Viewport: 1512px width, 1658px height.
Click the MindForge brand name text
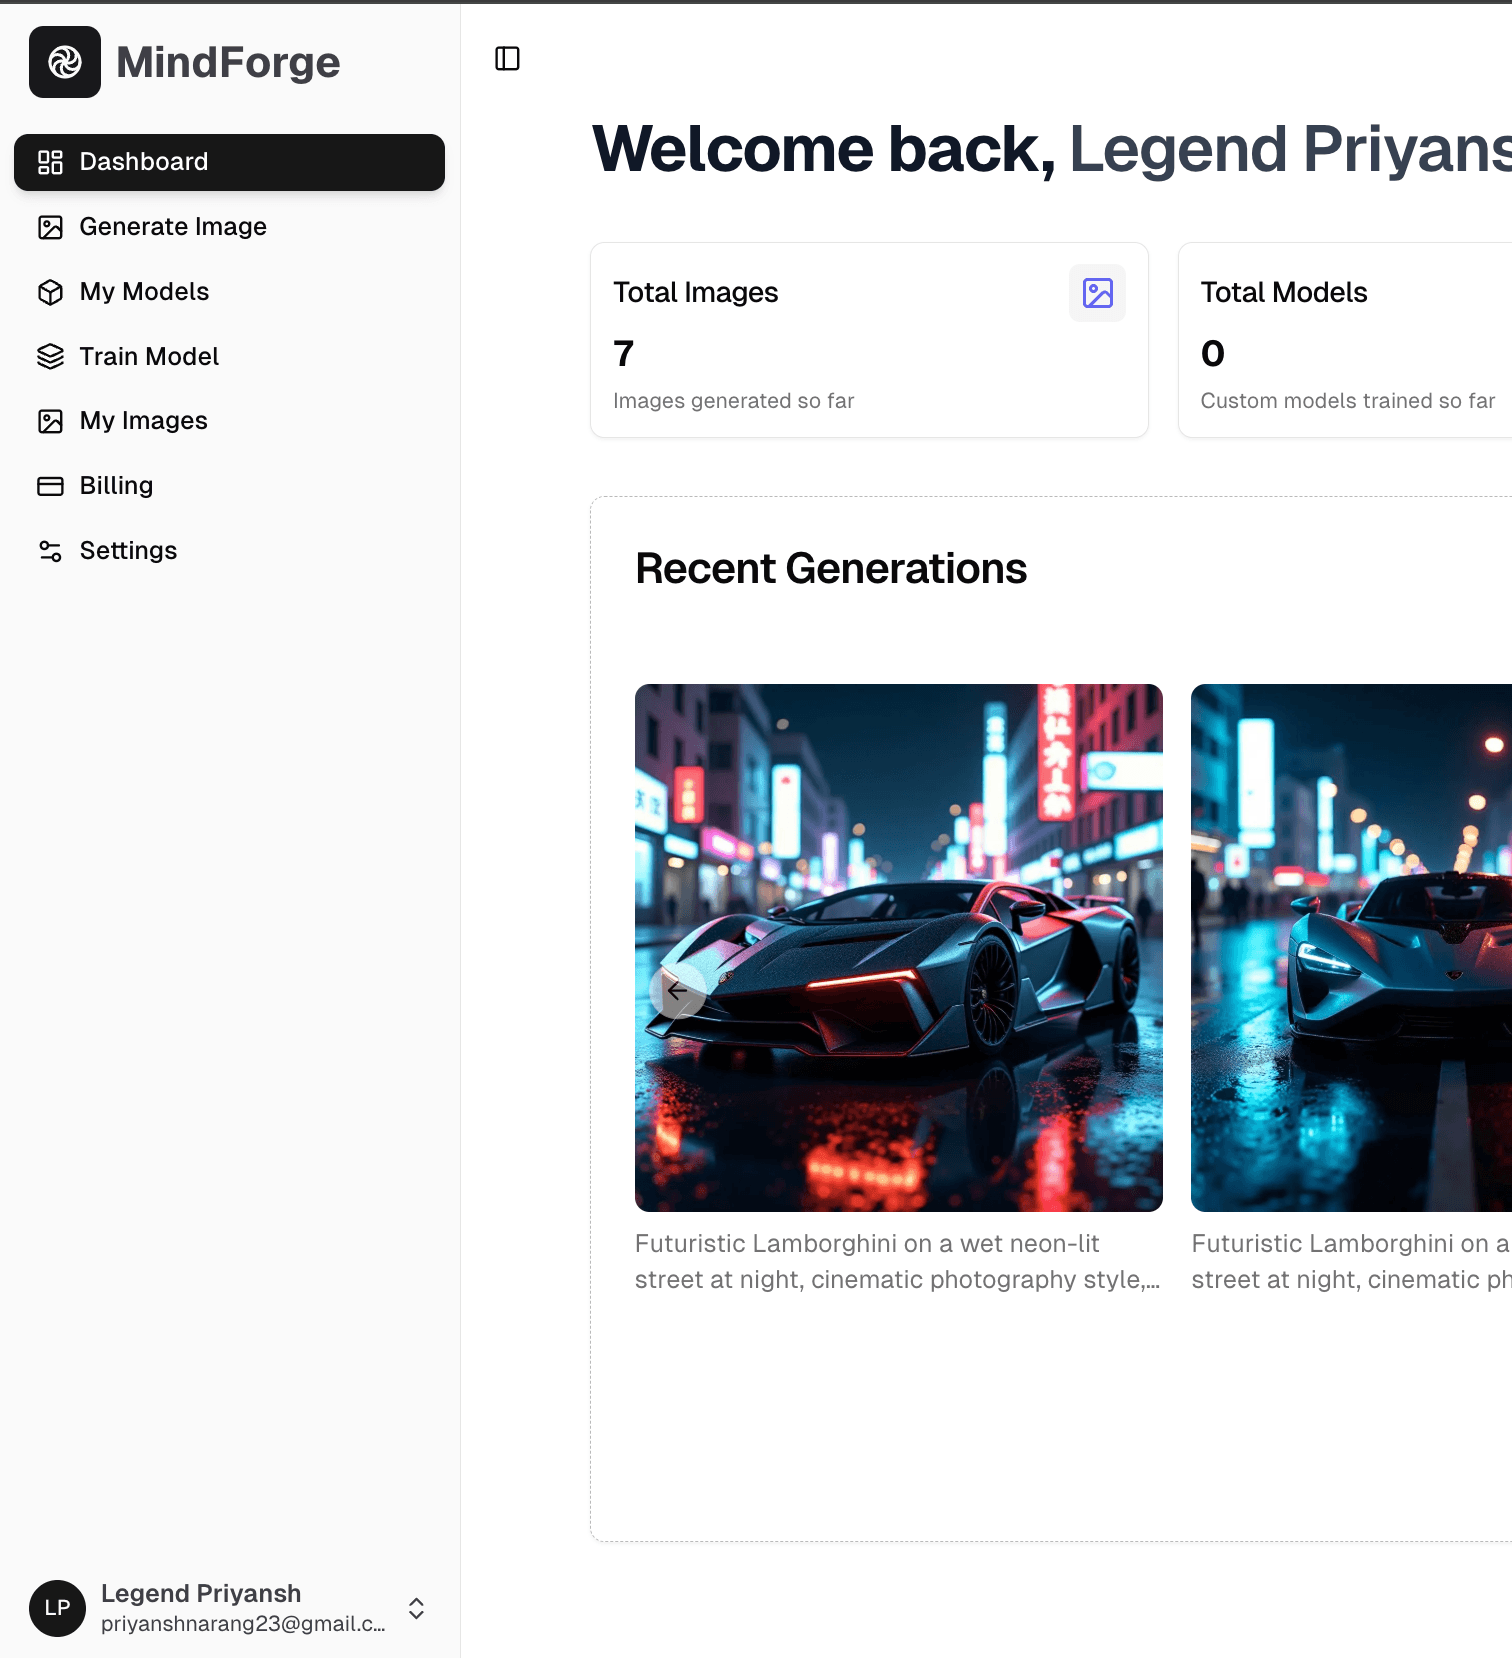click(228, 62)
